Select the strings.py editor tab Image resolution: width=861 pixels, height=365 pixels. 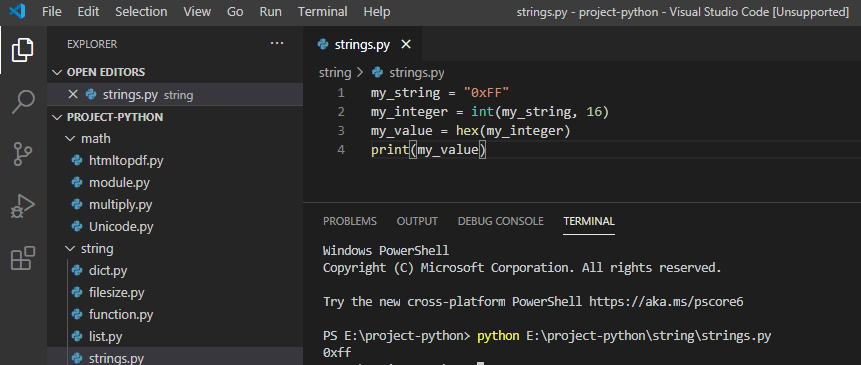point(362,44)
